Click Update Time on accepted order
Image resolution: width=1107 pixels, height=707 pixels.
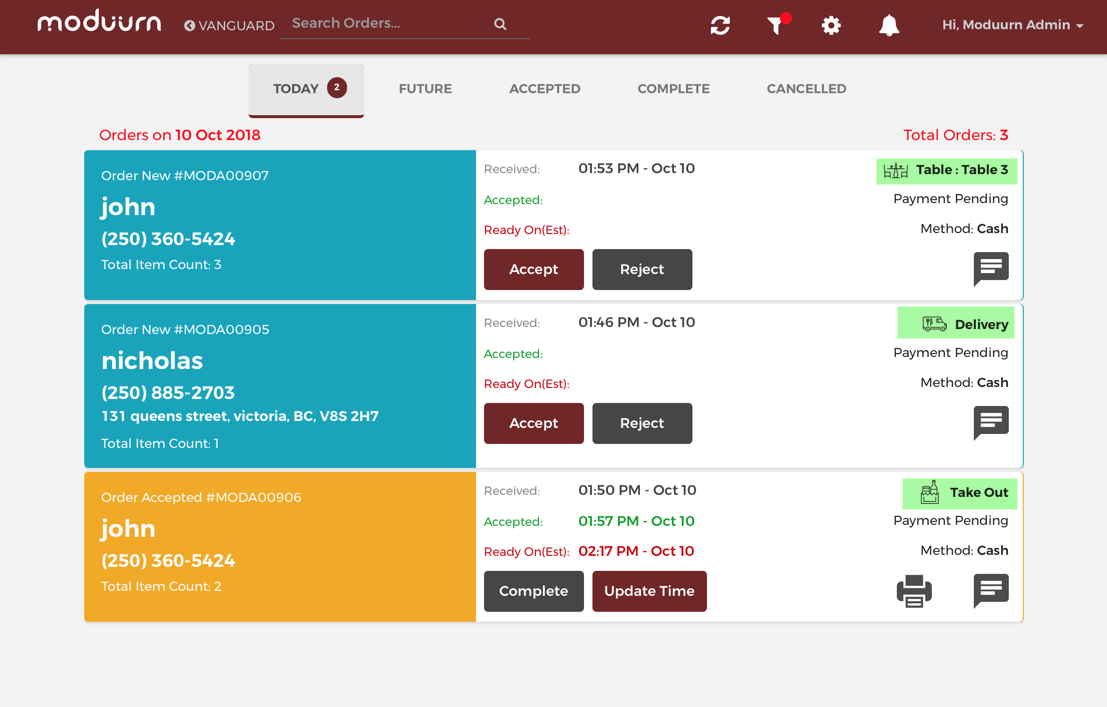[649, 592]
